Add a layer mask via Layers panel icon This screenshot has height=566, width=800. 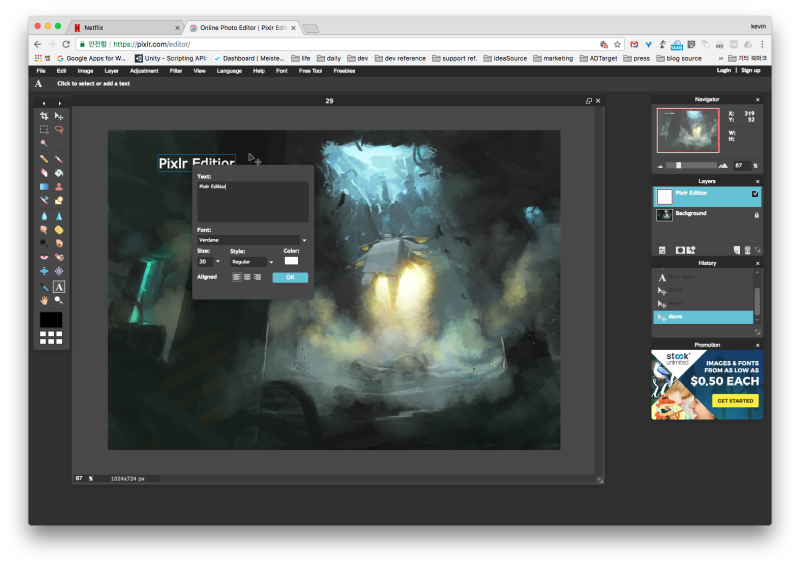(680, 250)
